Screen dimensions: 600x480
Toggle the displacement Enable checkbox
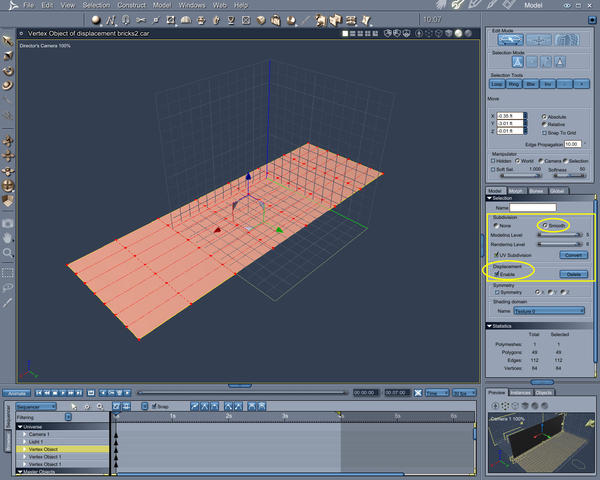pos(495,273)
